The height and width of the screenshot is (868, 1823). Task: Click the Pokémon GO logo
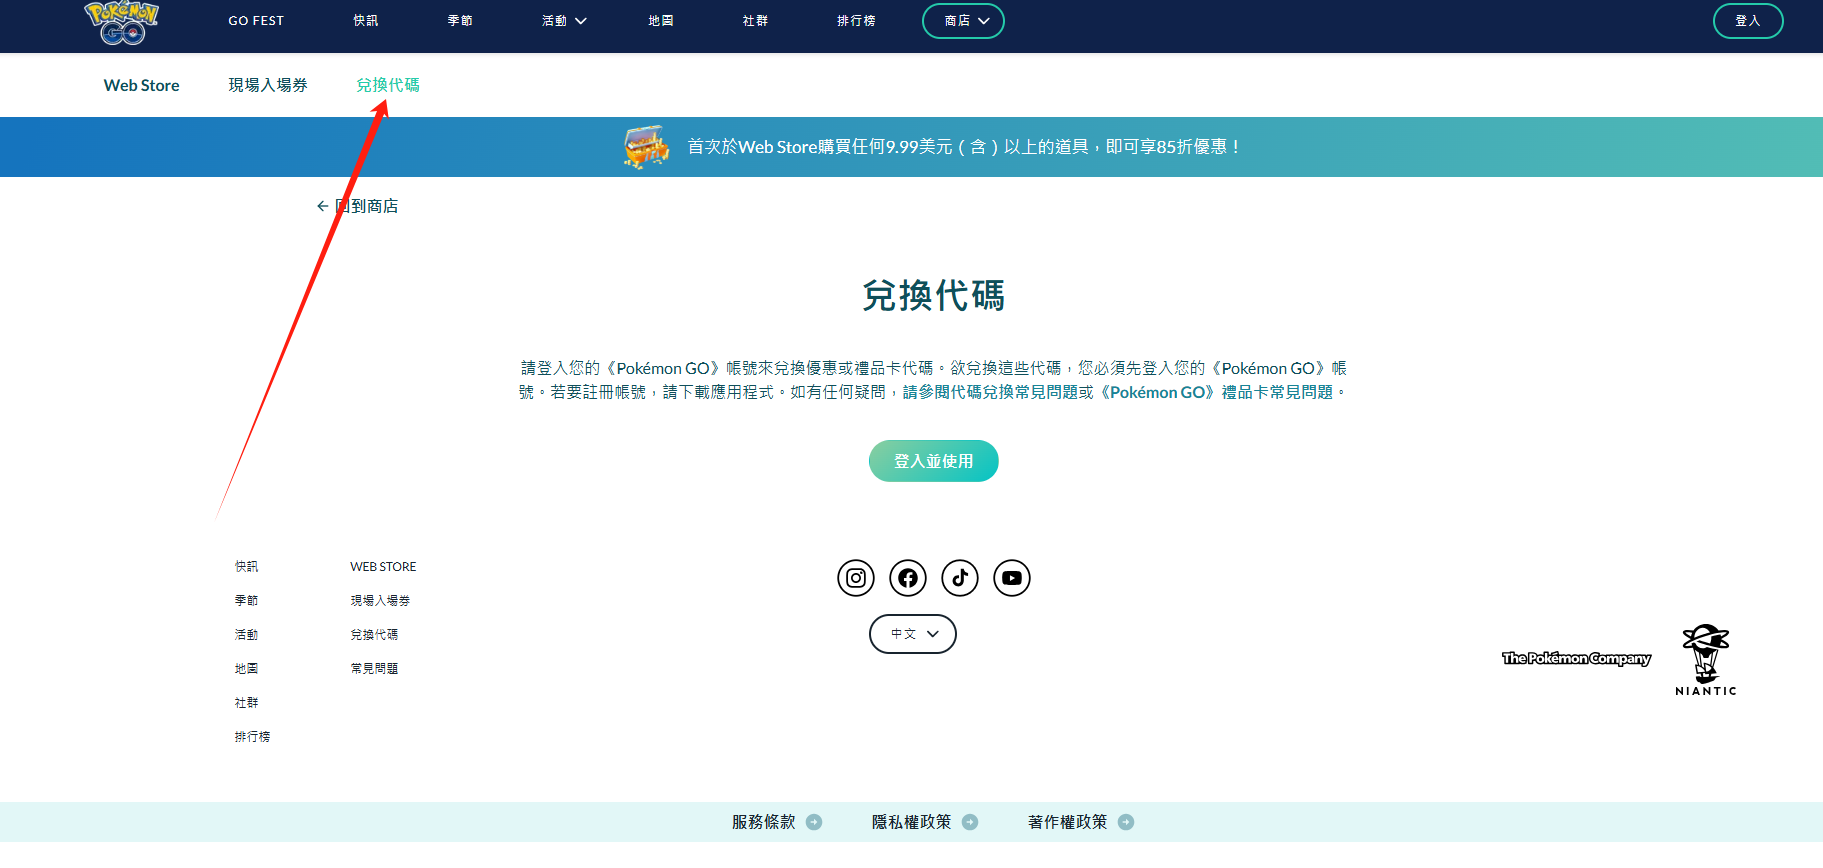tap(122, 23)
